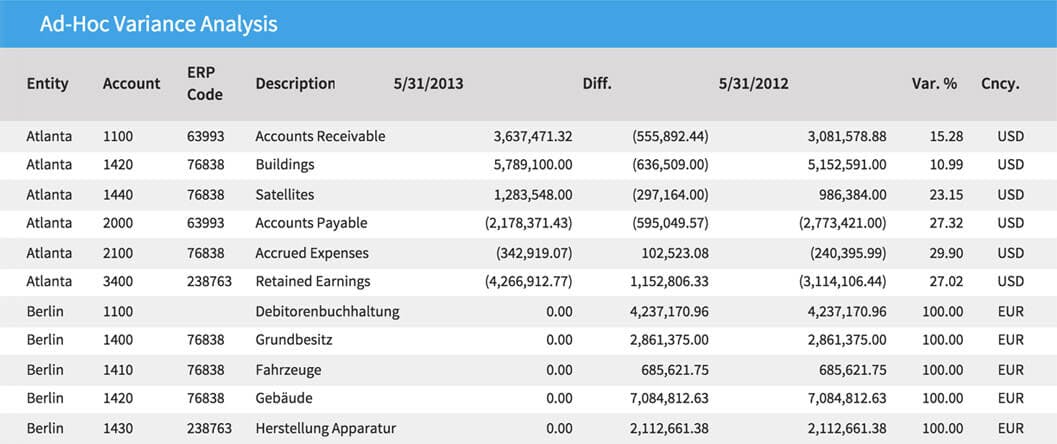Screen dimensions: 1057x444
Task: Click the Satellites description cell
Action: (285, 195)
